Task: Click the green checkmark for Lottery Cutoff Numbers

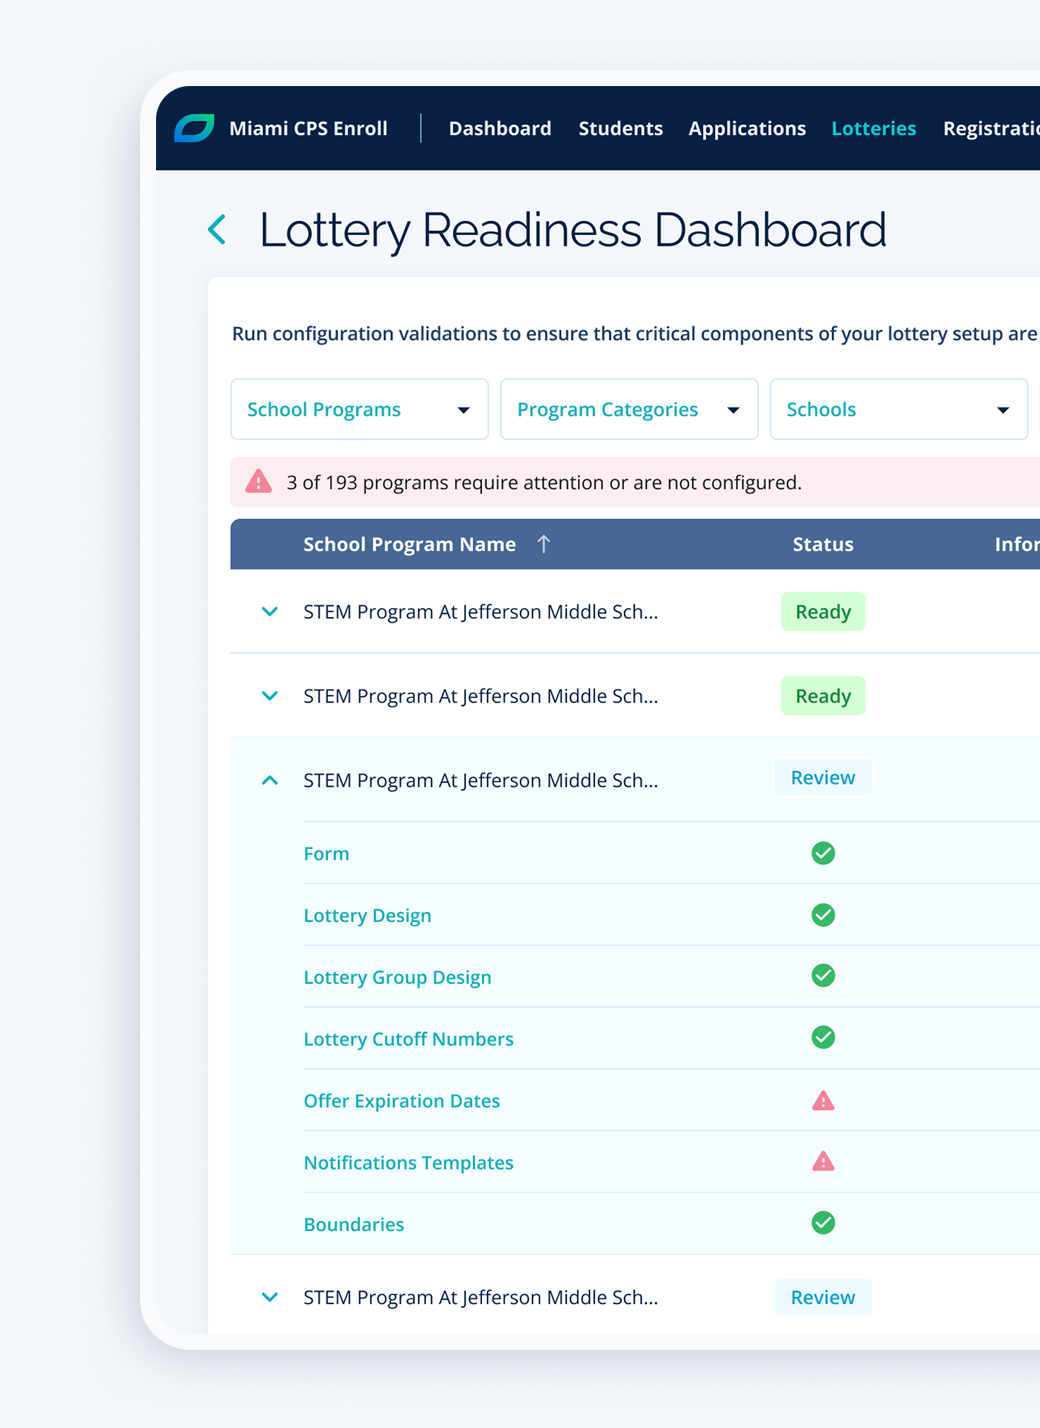Action: (823, 1038)
